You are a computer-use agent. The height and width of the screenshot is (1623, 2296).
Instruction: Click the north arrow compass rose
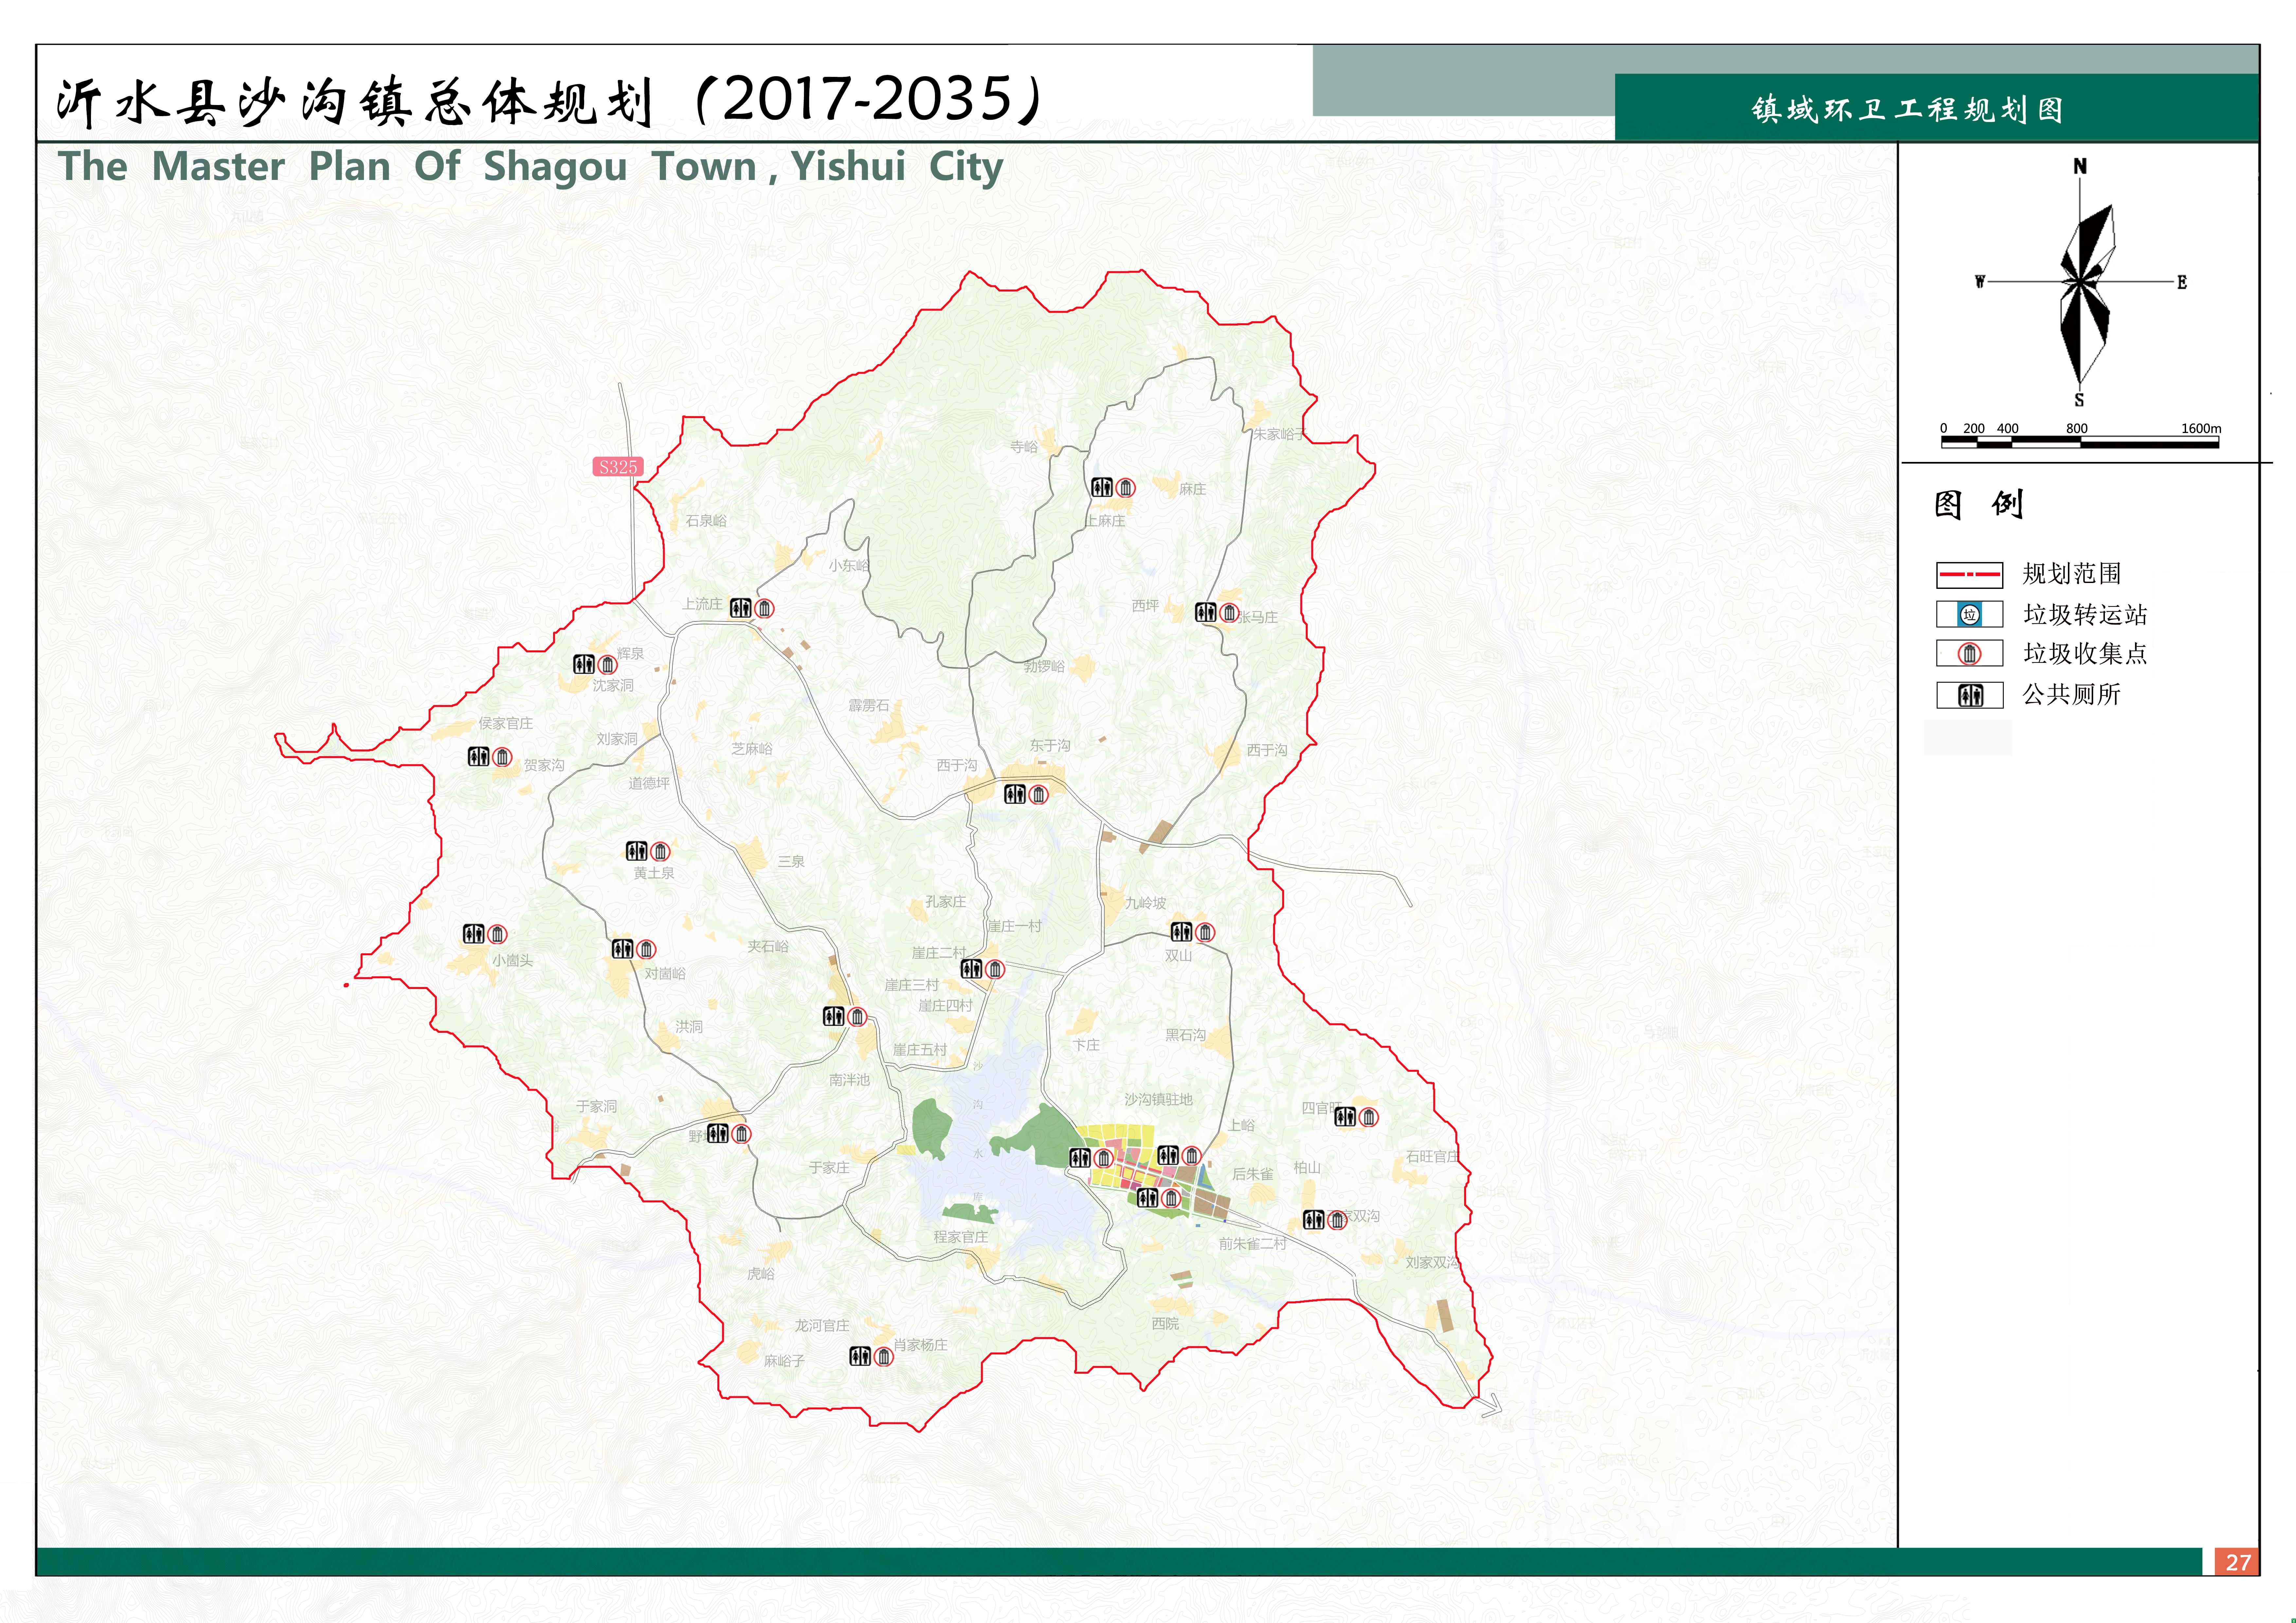point(2080,282)
